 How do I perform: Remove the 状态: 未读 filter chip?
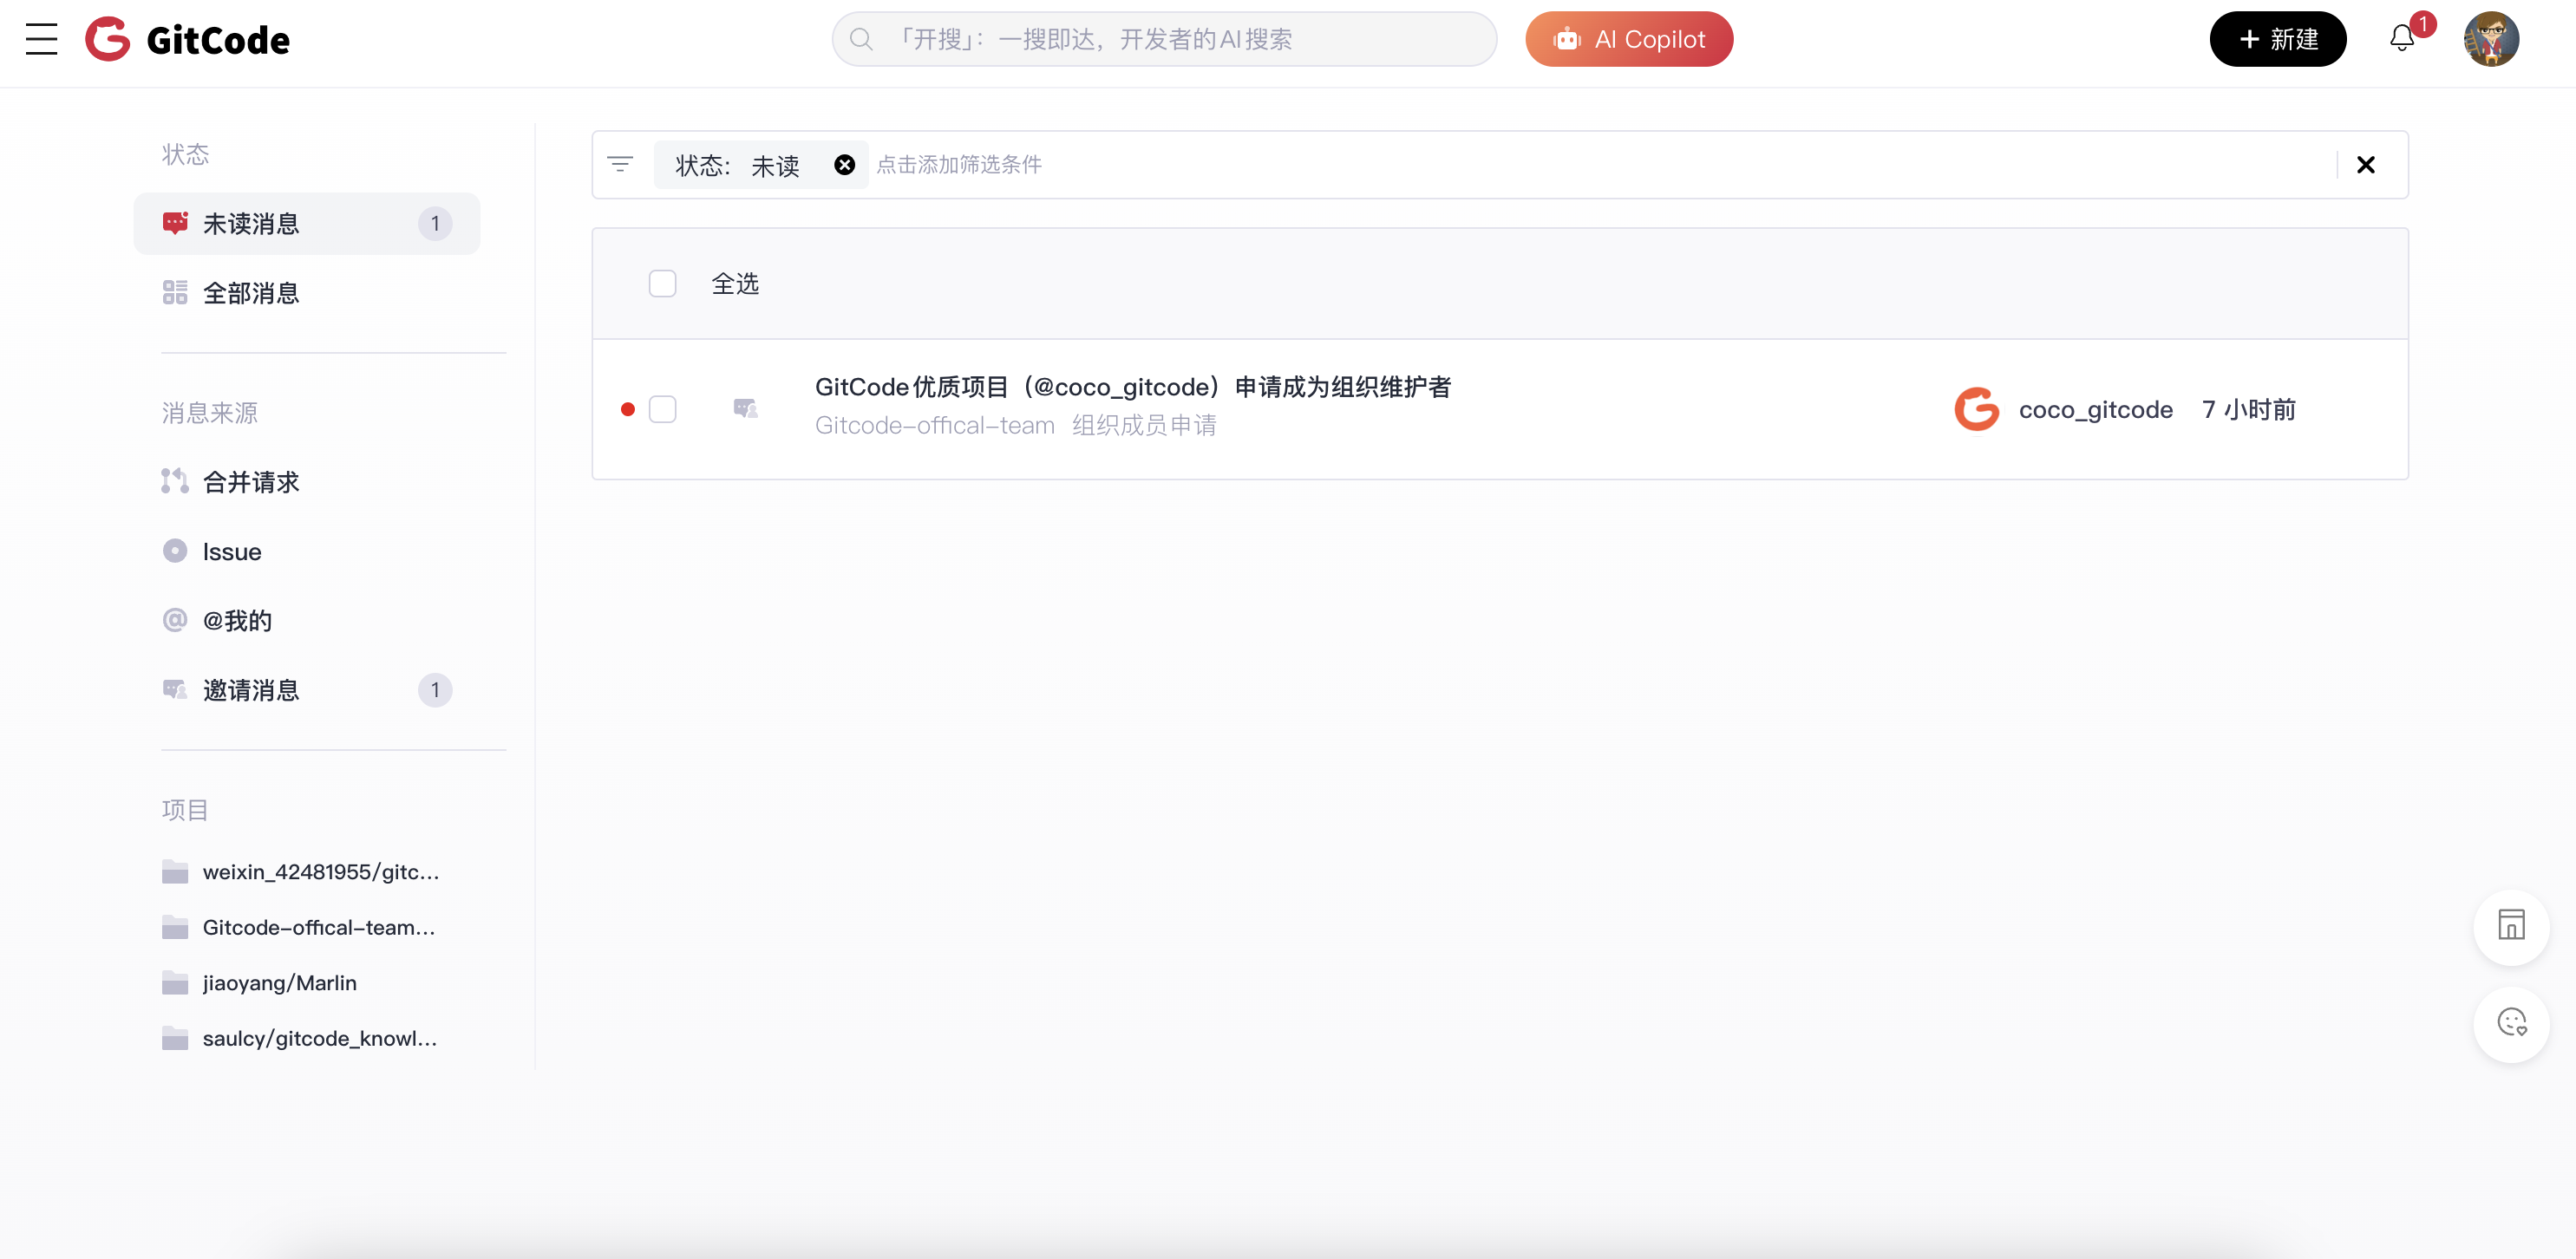pyautogui.click(x=845, y=165)
